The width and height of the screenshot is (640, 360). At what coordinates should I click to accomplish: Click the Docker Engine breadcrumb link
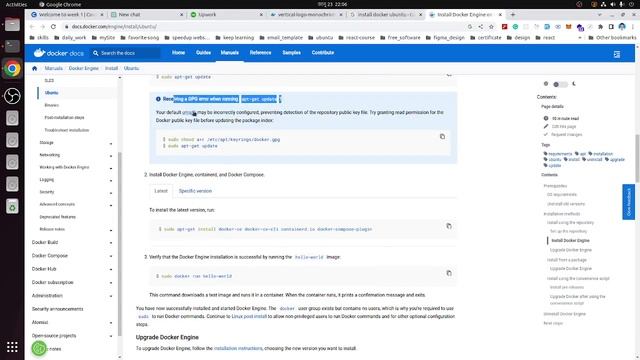coord(84,68)
